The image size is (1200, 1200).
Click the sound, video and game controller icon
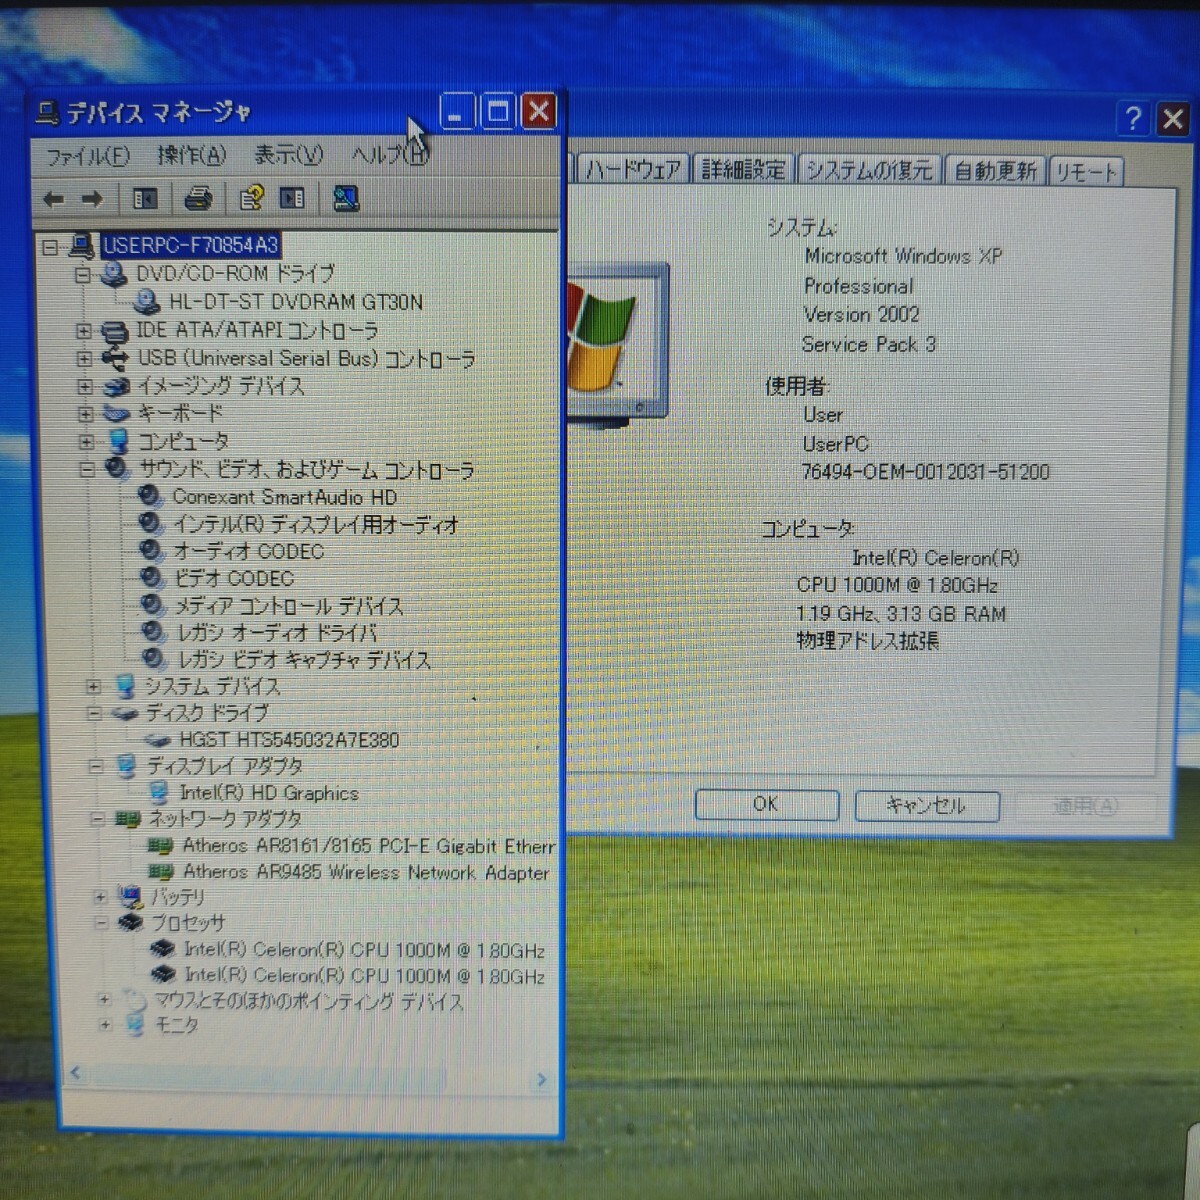pyautogui.click(x=118, y=468)
